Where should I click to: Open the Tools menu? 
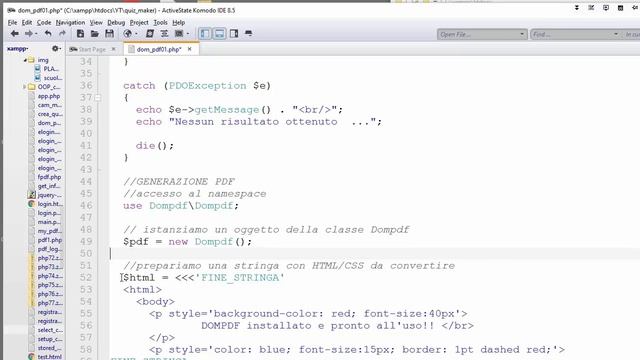click(x=160, y=22)
